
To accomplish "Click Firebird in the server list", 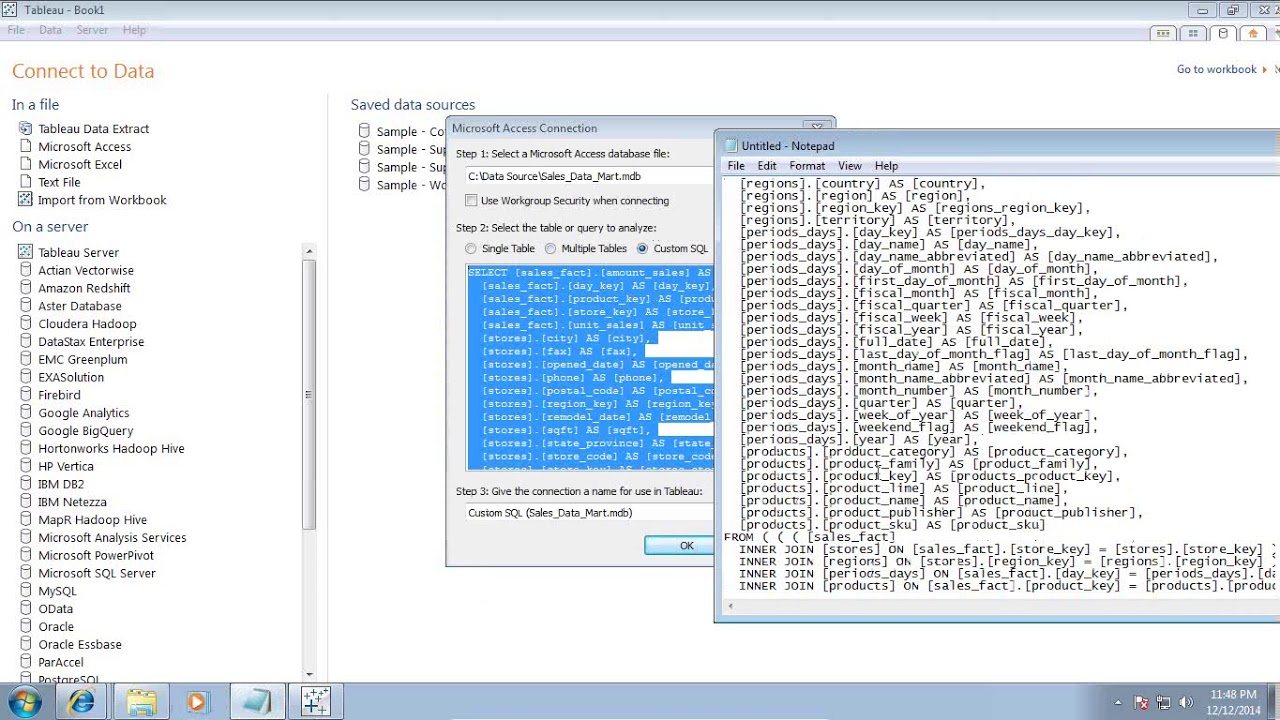I will point(59,396).
